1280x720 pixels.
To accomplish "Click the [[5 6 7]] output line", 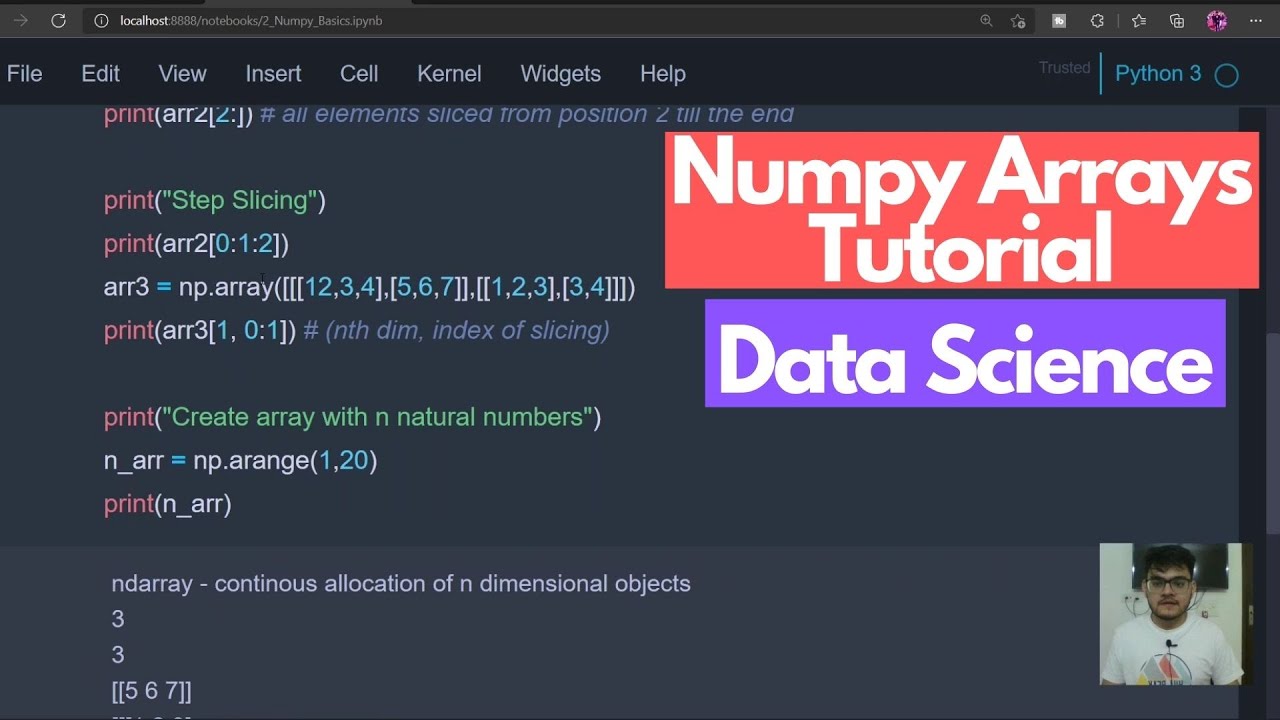I will [151, 691].
